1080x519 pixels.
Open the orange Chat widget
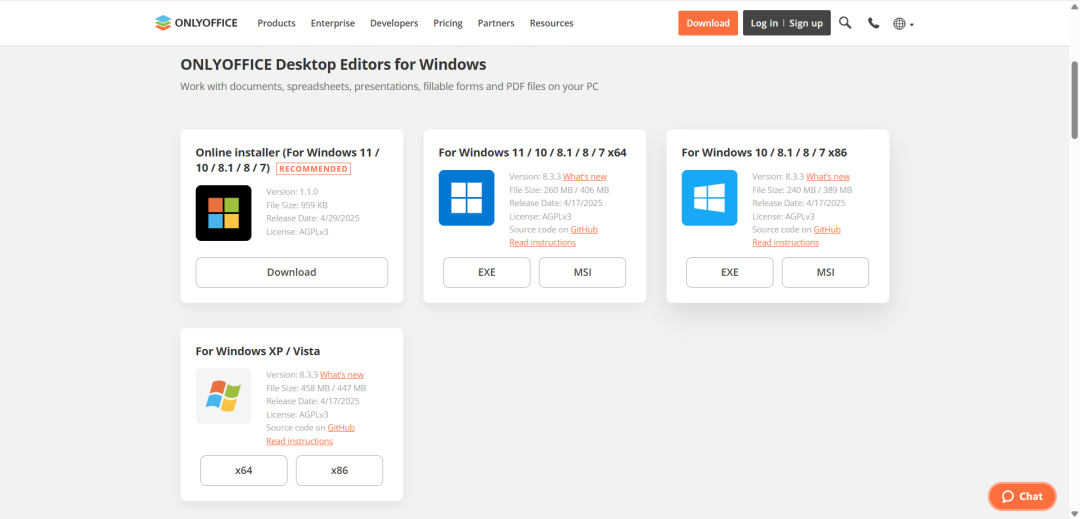[1022, 496]
